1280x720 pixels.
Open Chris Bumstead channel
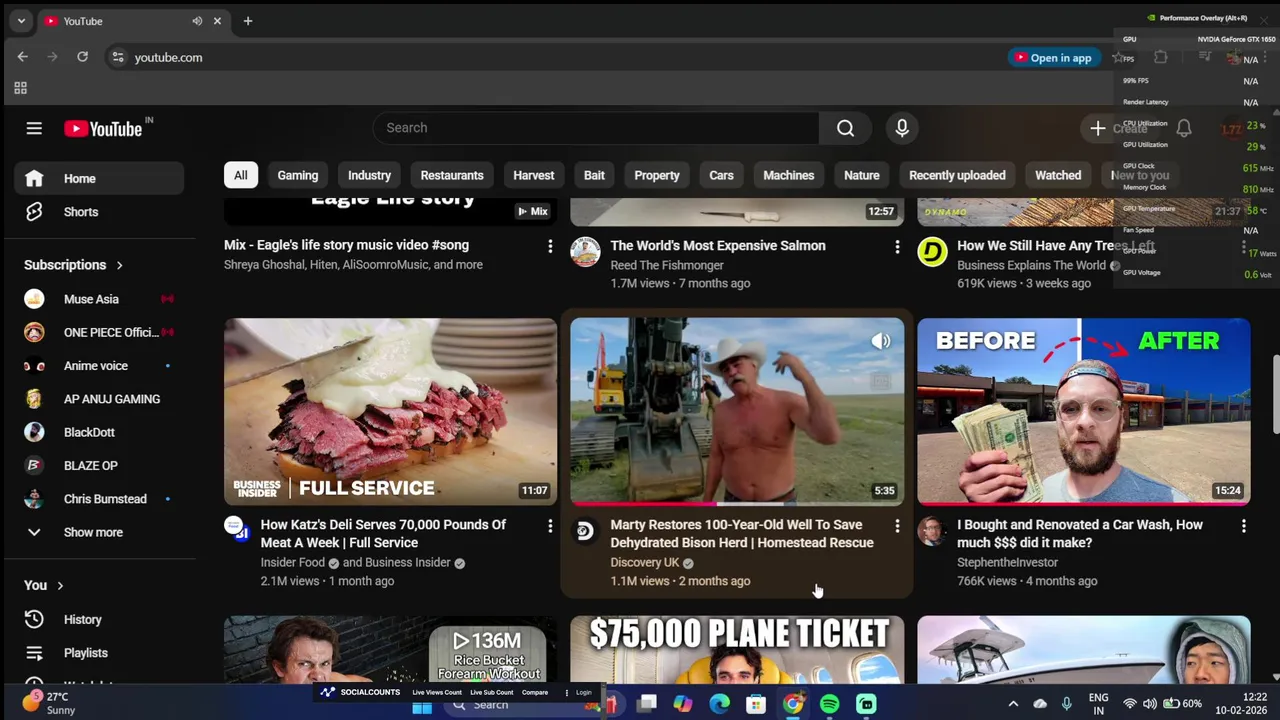tap(99, 499)
